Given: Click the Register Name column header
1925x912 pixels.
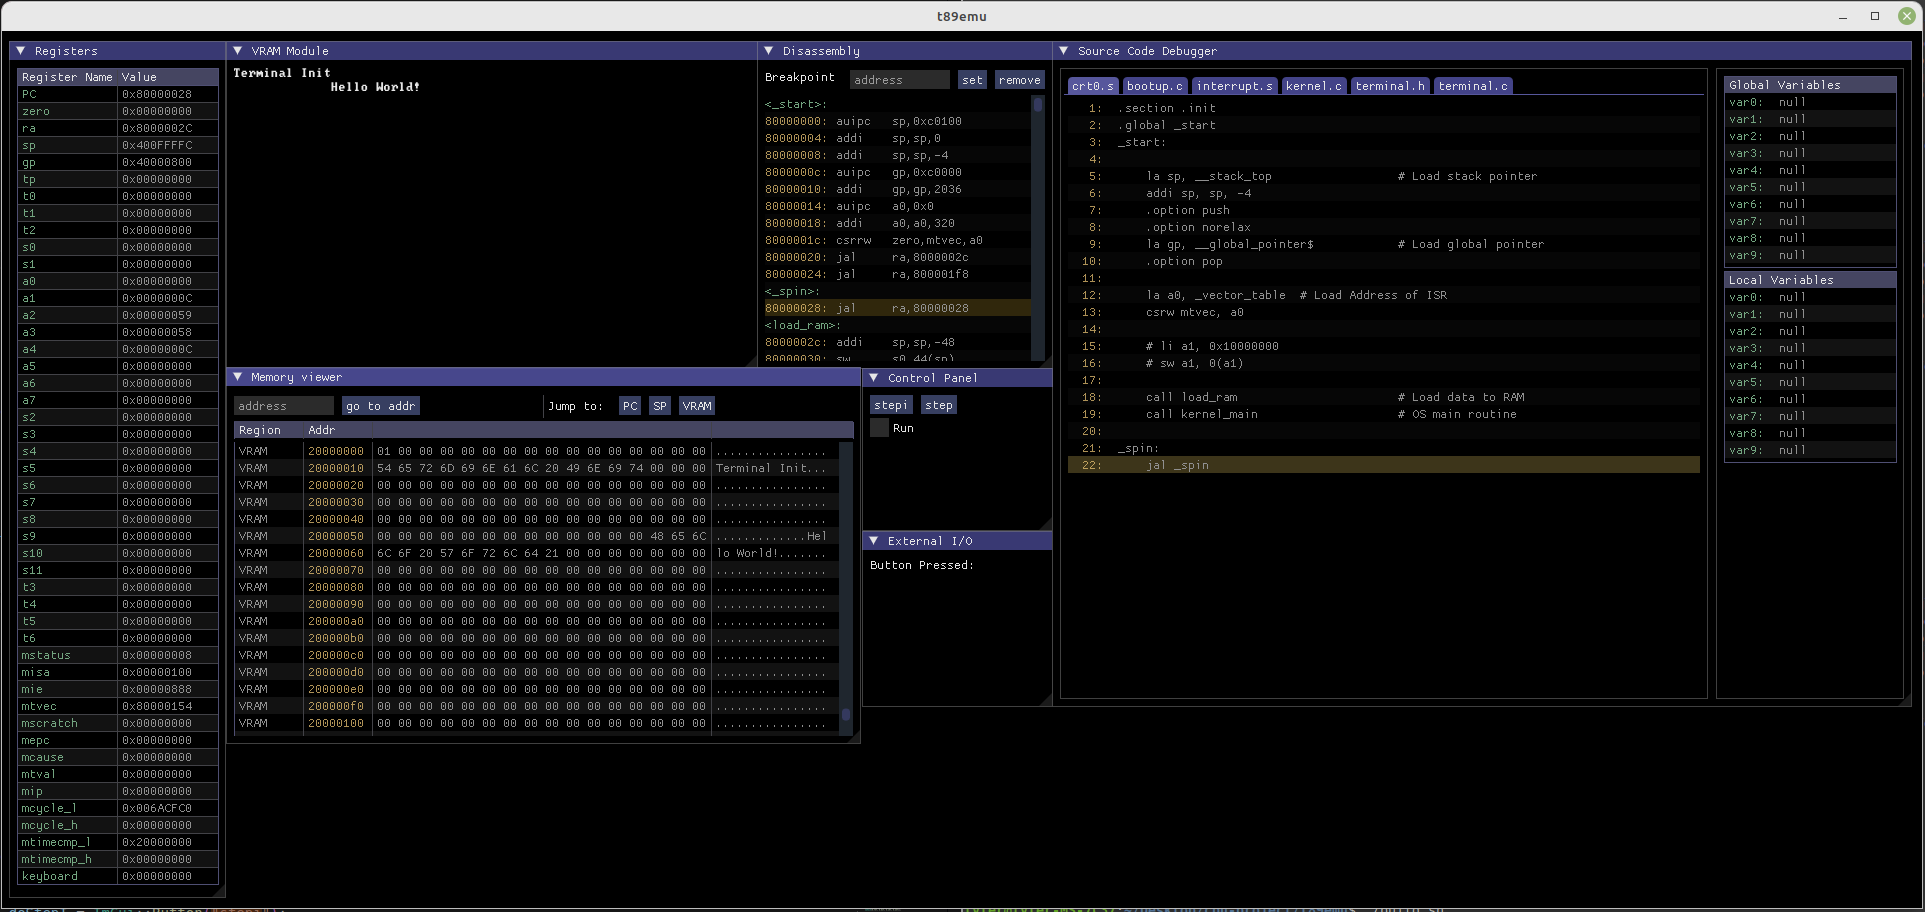Looking at the screenshot, I should 67,77.
